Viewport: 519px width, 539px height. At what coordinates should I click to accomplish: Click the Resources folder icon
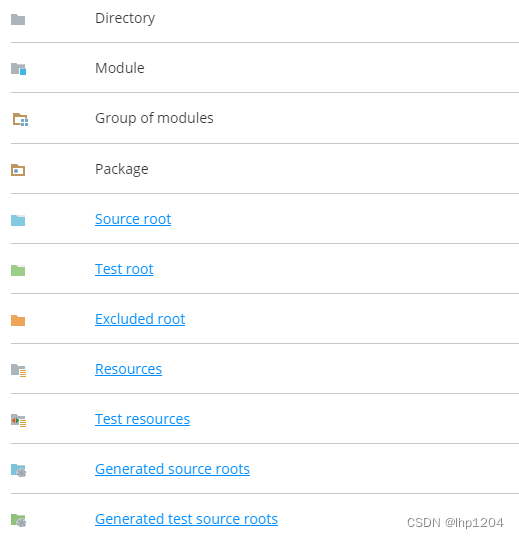[x=19, y=371]
